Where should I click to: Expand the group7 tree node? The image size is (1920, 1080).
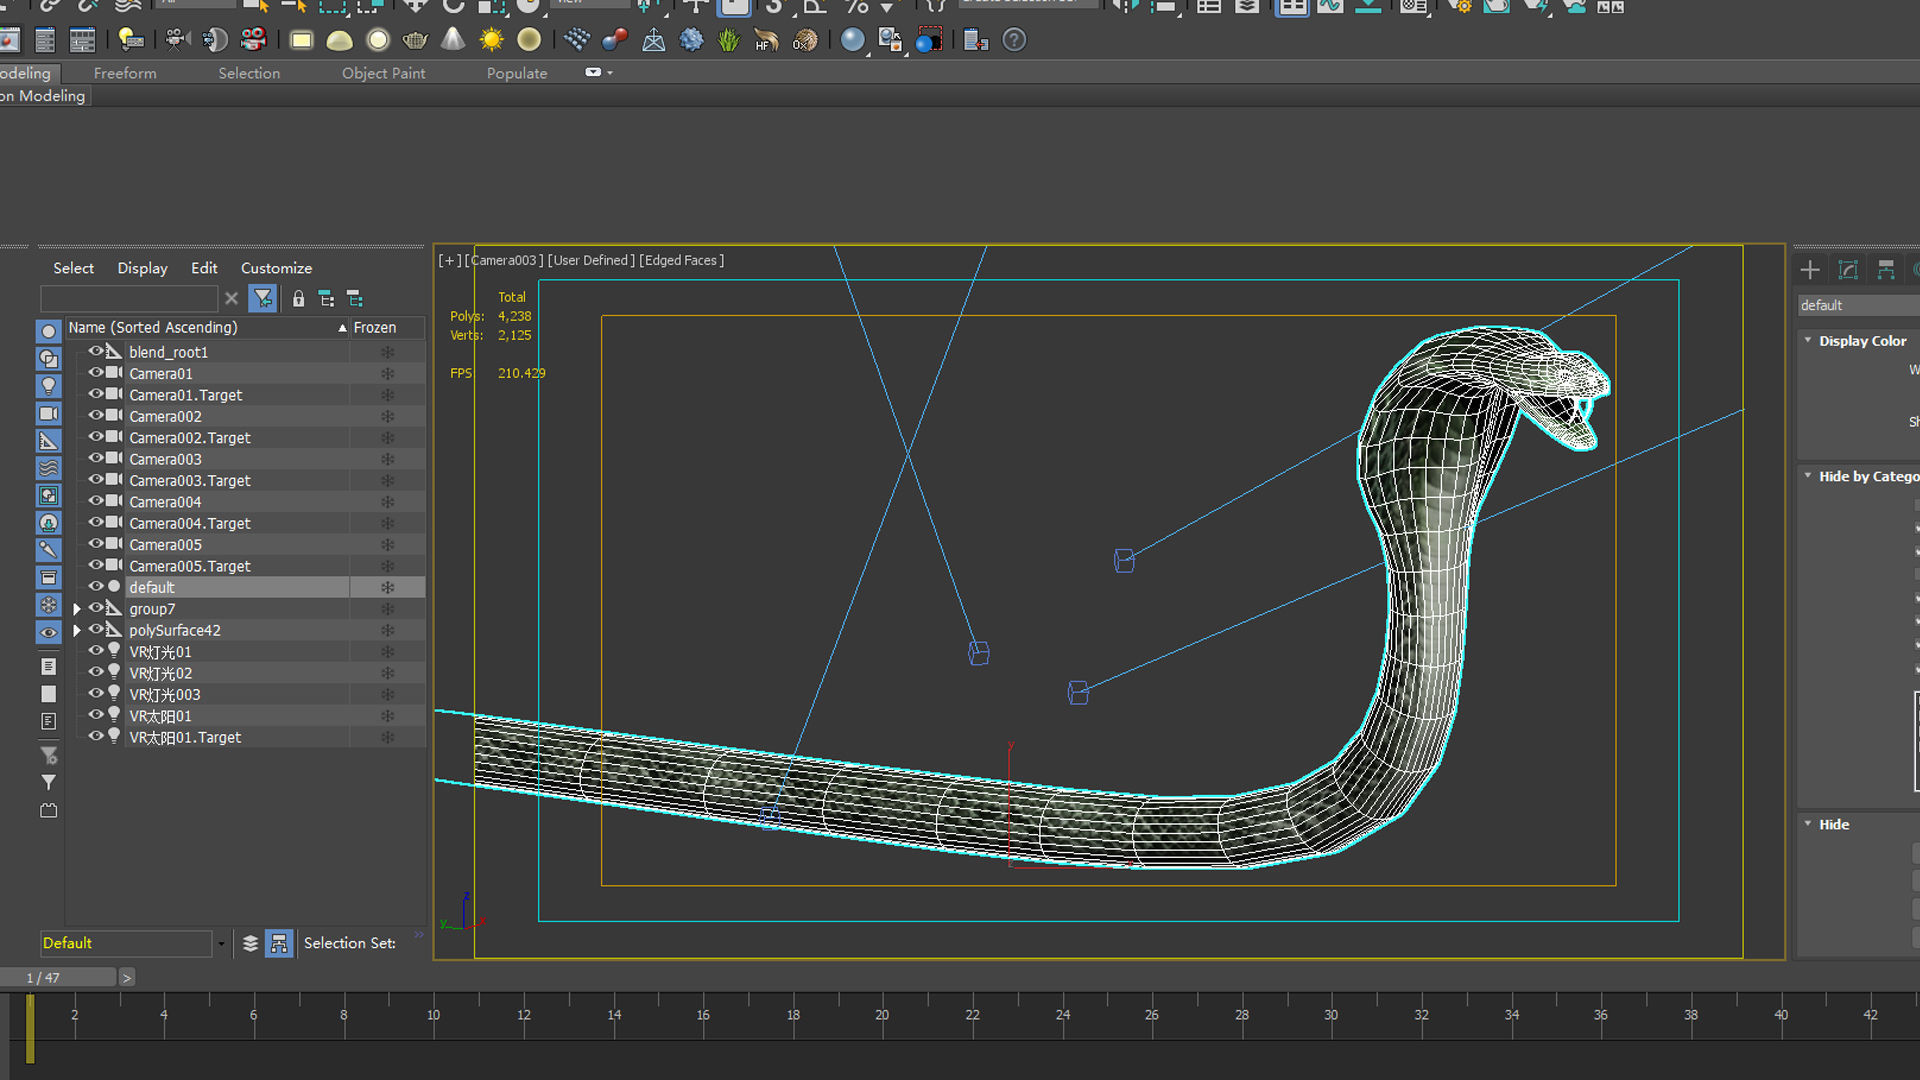[x=77, y=609]
